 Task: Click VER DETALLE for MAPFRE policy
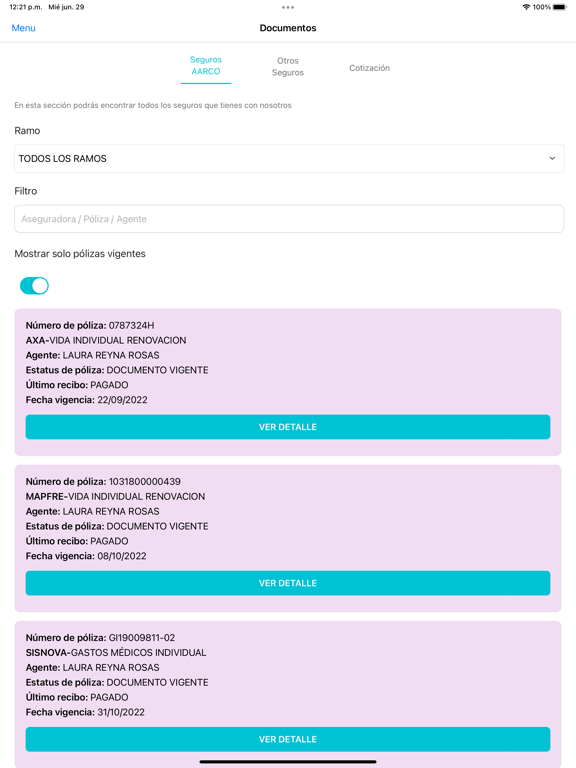[288, 583]
